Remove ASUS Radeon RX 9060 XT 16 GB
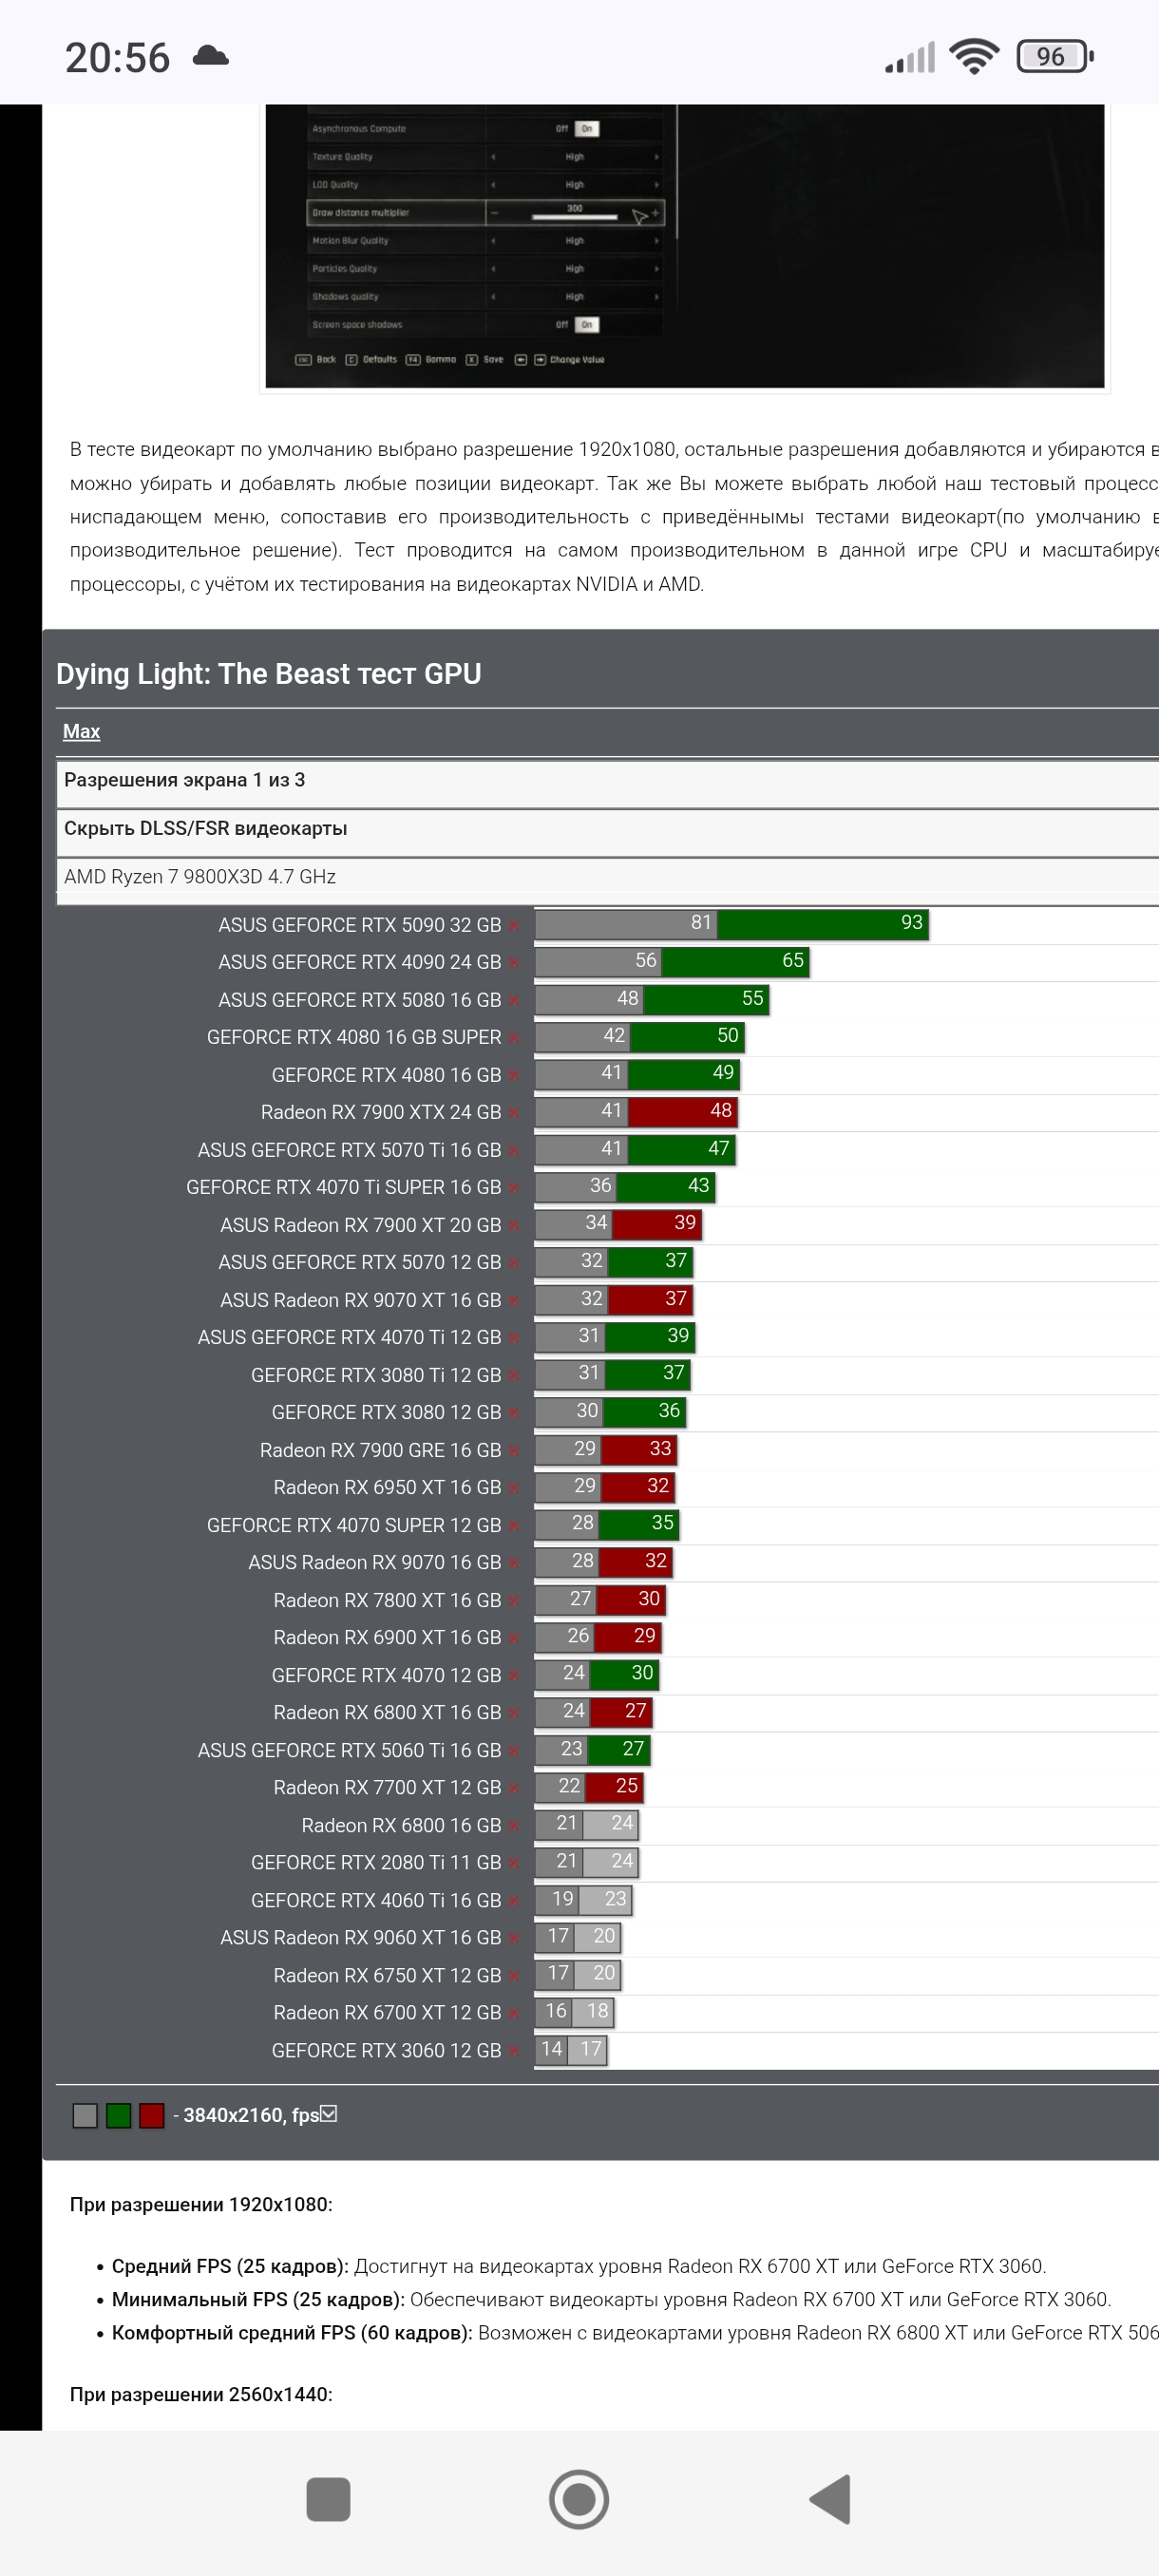Viewport: 1159px width, 2576px height. (x=514, y=1938)
